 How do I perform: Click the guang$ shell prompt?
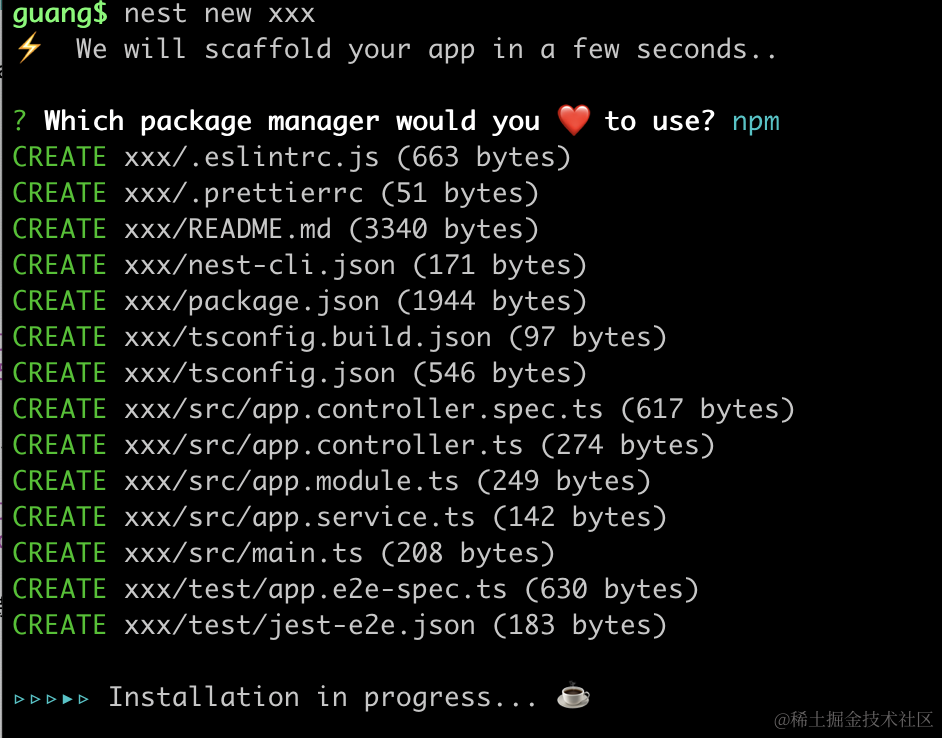click(60, 14)
